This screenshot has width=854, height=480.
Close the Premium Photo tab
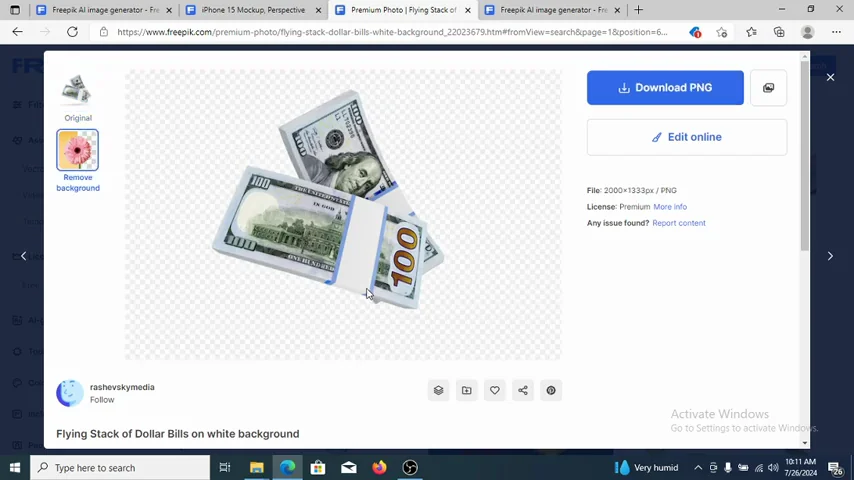coord(467,10)
